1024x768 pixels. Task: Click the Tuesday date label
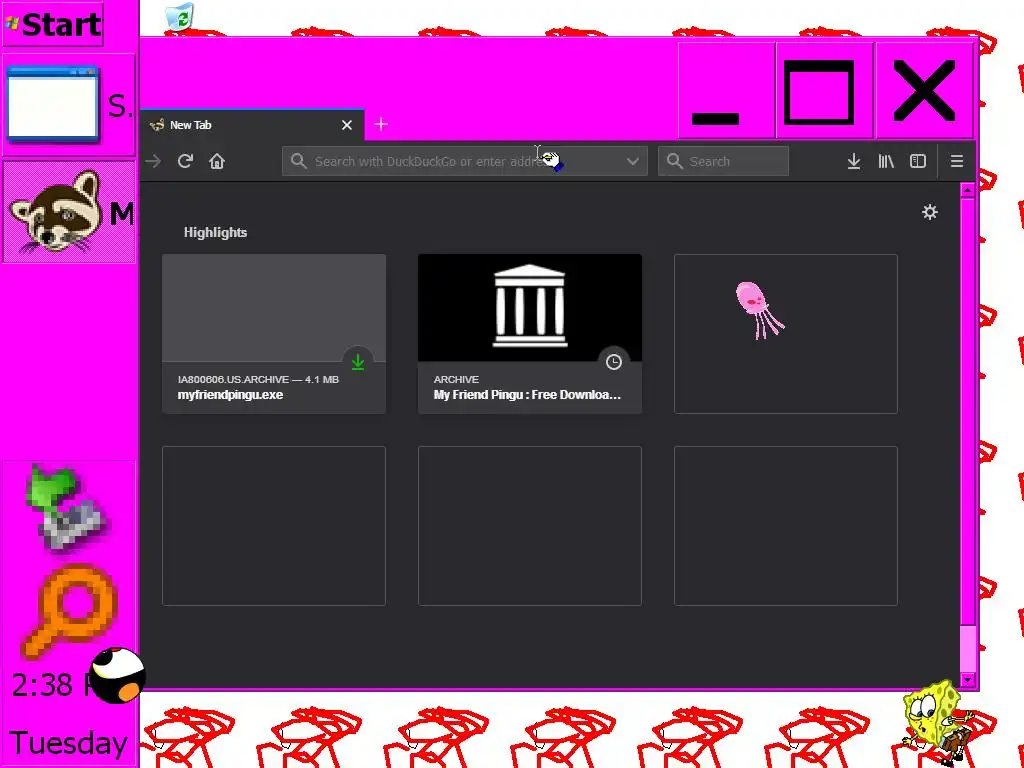pyautogui.click(x=68, y=744)
